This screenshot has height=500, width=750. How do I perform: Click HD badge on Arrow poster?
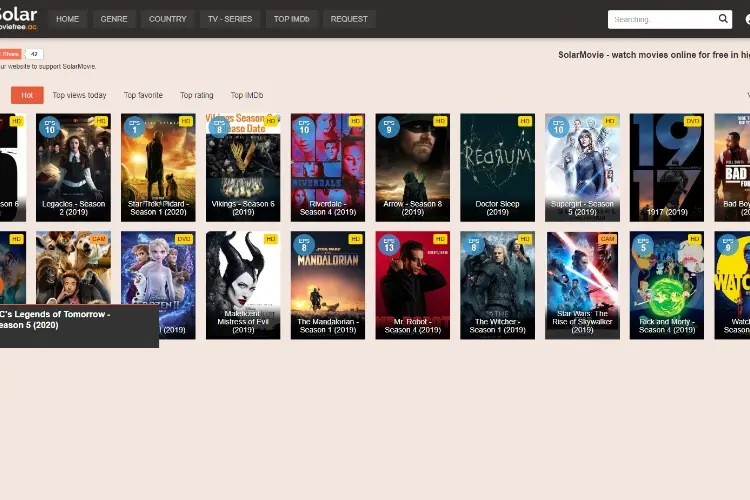click(440, 122)
